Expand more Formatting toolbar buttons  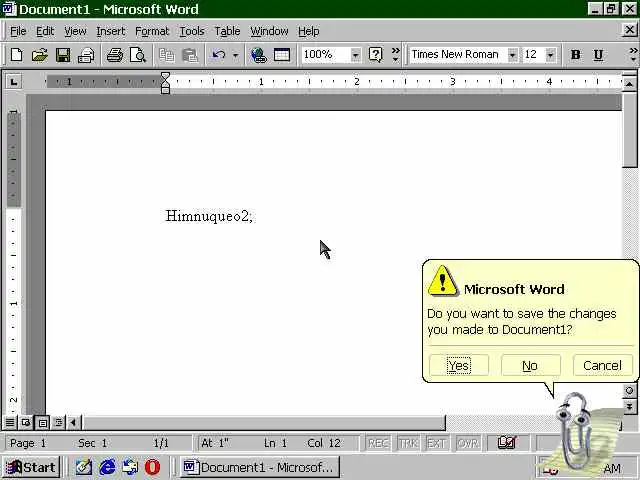[x=633, y=55]
